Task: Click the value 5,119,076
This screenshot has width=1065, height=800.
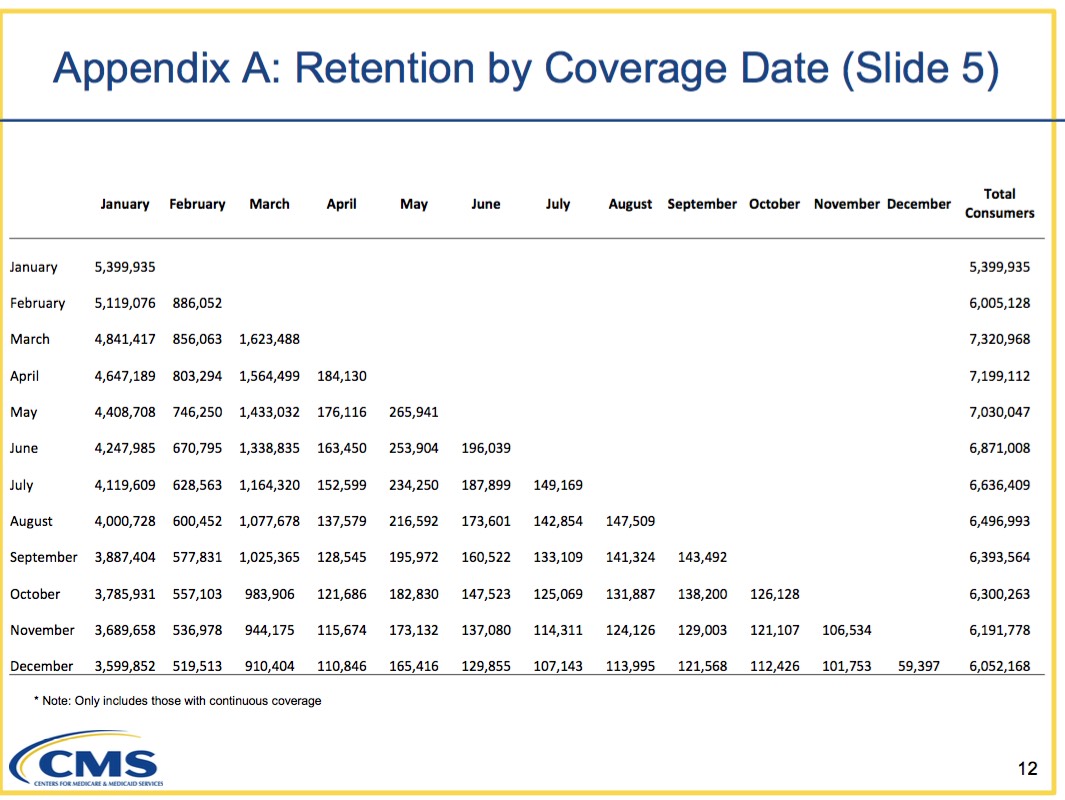Action: click(x=125, y=304)
